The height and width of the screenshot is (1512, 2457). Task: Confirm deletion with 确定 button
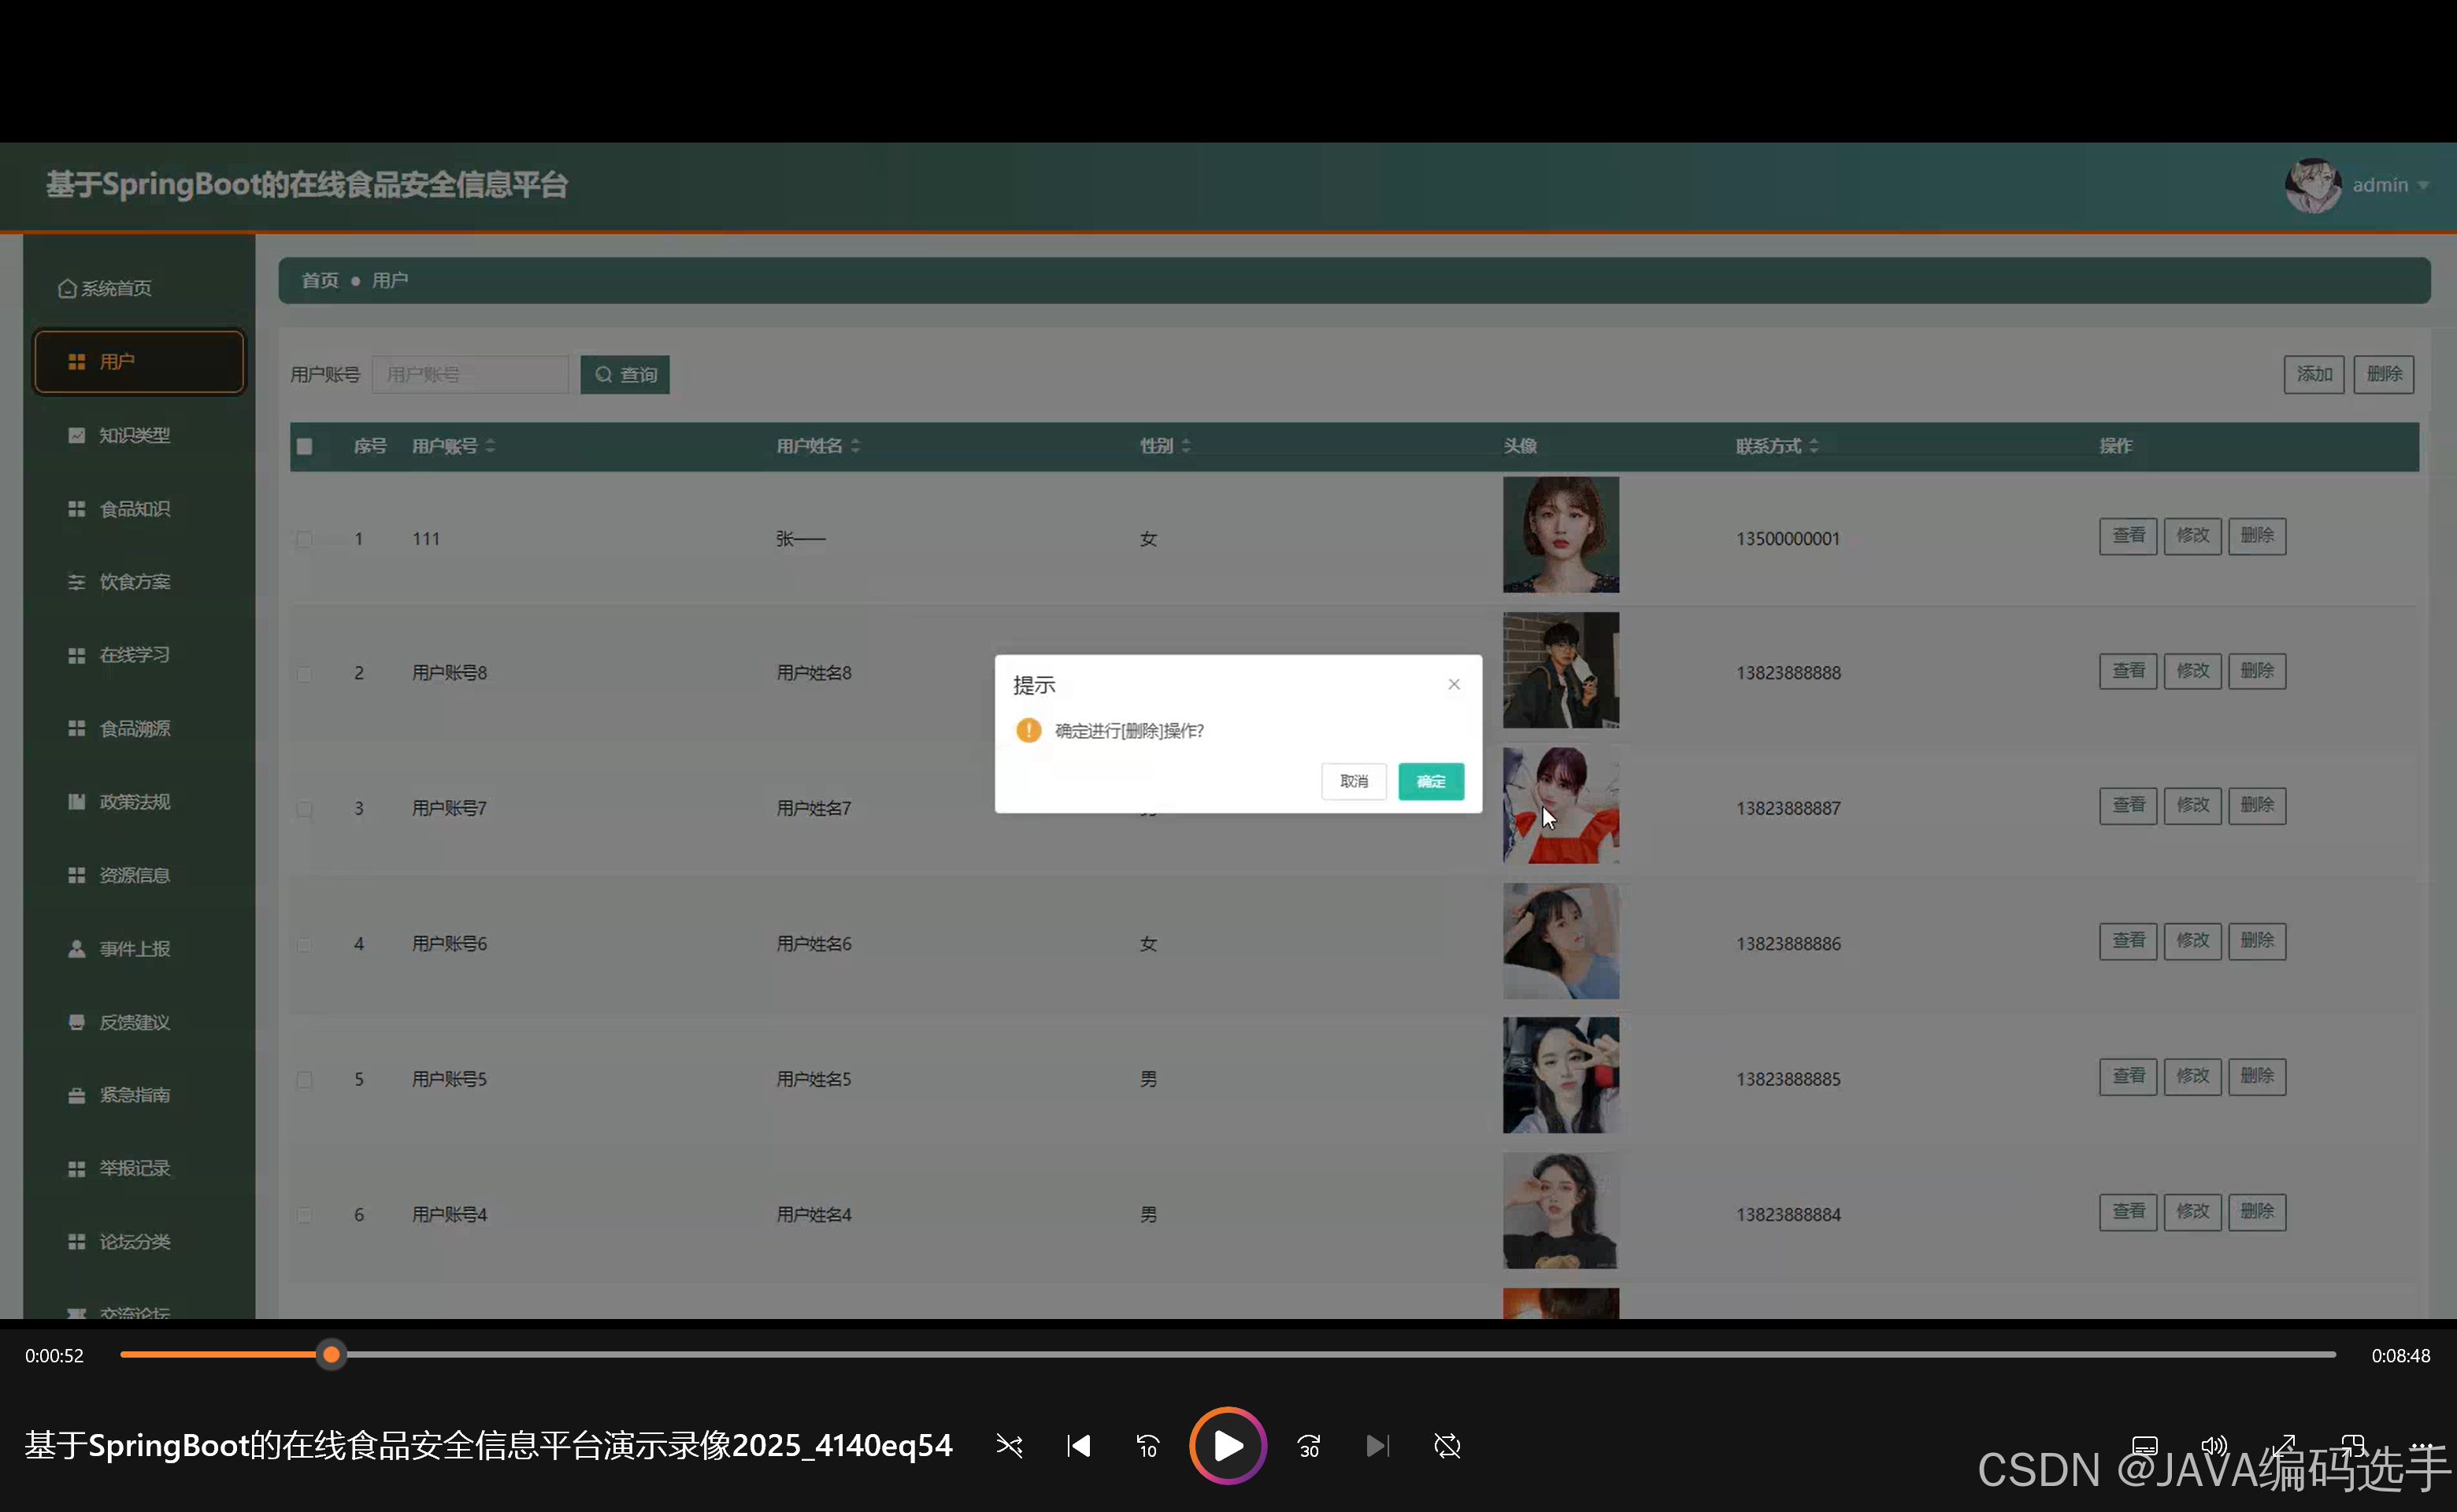click(1430, 781)
